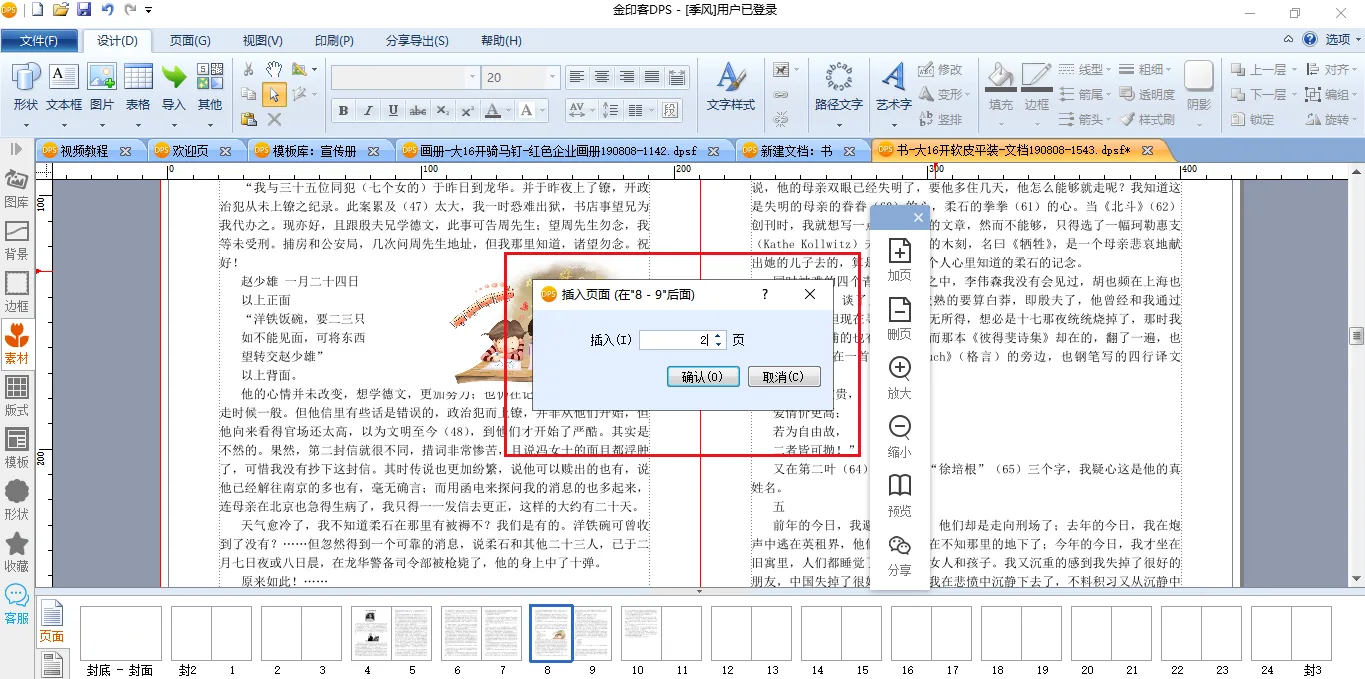This screenshot has height=679, width=1365.
Task: Increase the insert page count with up arrow
Action: tap(718, 336)
